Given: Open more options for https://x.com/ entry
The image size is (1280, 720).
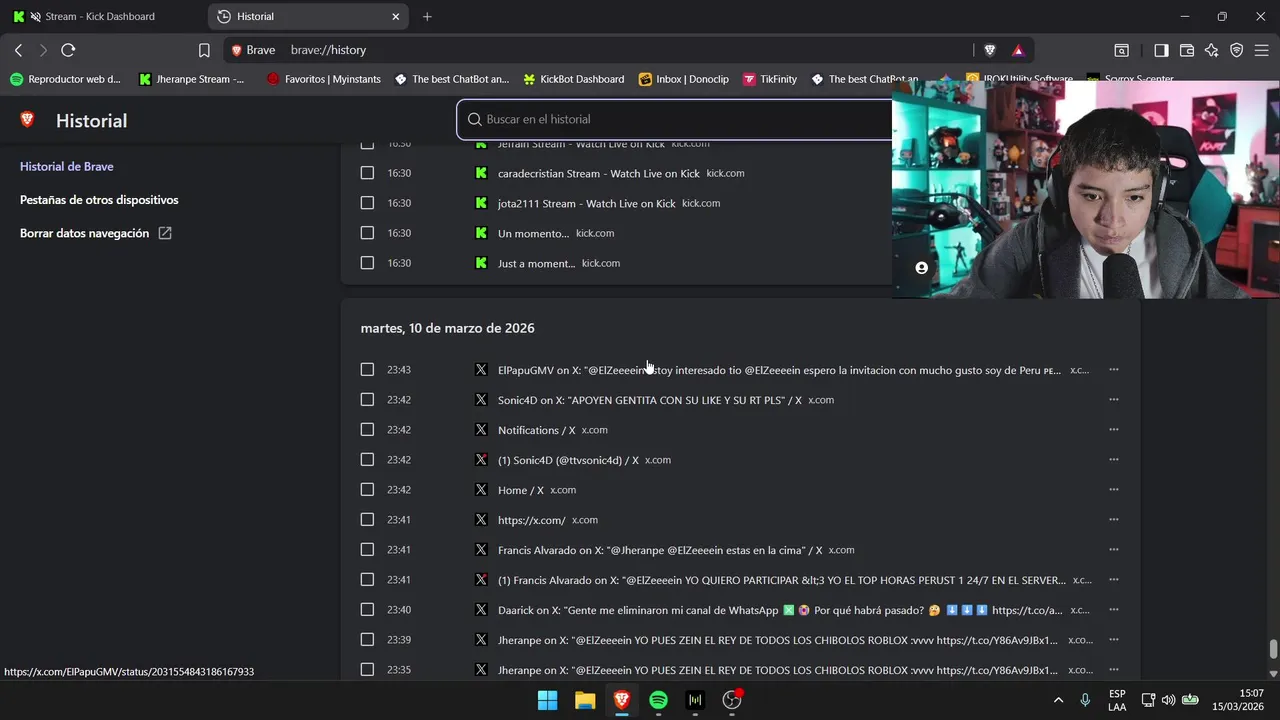Looking at the screenshot, I should click(x=1114, y=520).
